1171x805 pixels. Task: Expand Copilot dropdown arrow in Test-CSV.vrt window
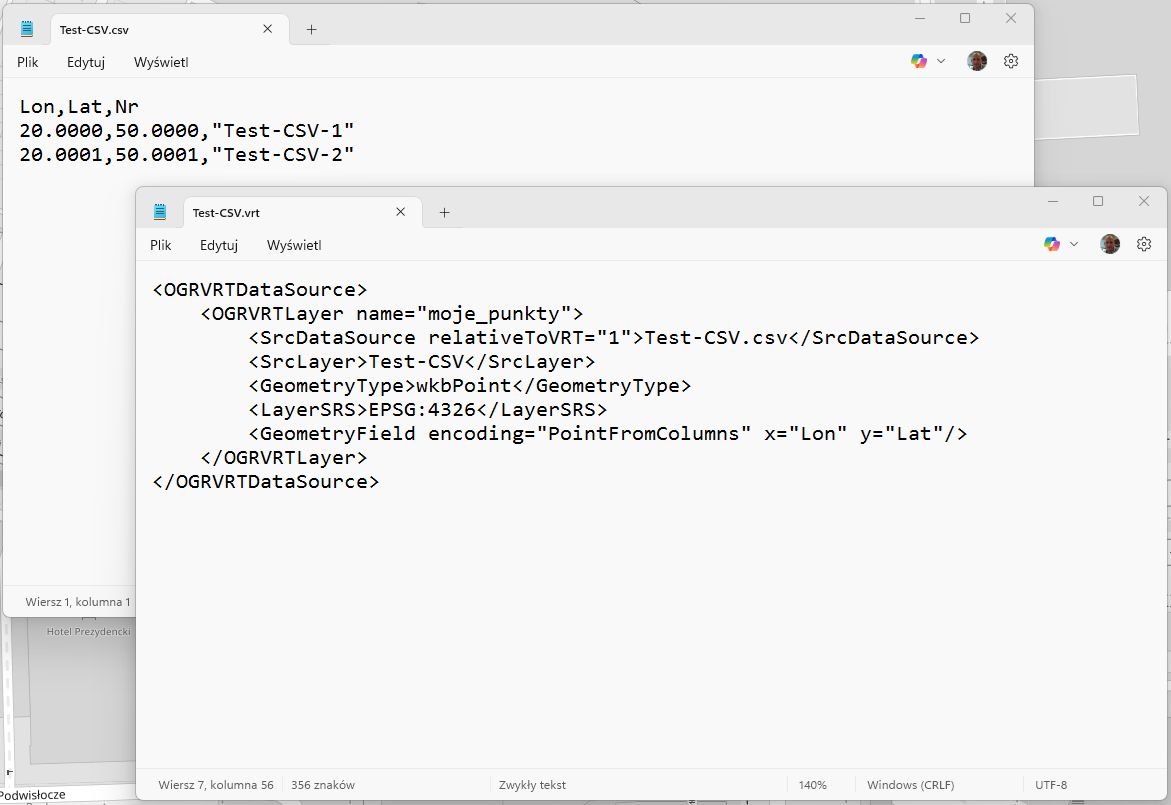point(1074,244)
